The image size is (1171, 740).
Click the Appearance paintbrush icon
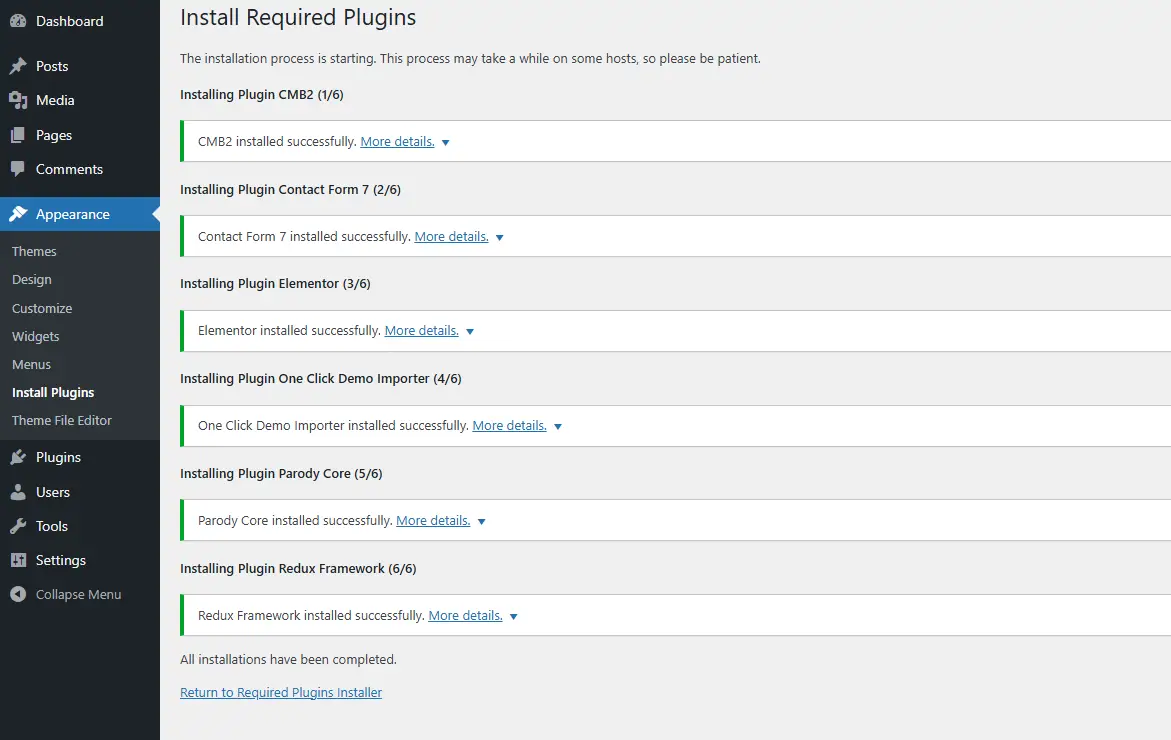click(x=18, y=214)
